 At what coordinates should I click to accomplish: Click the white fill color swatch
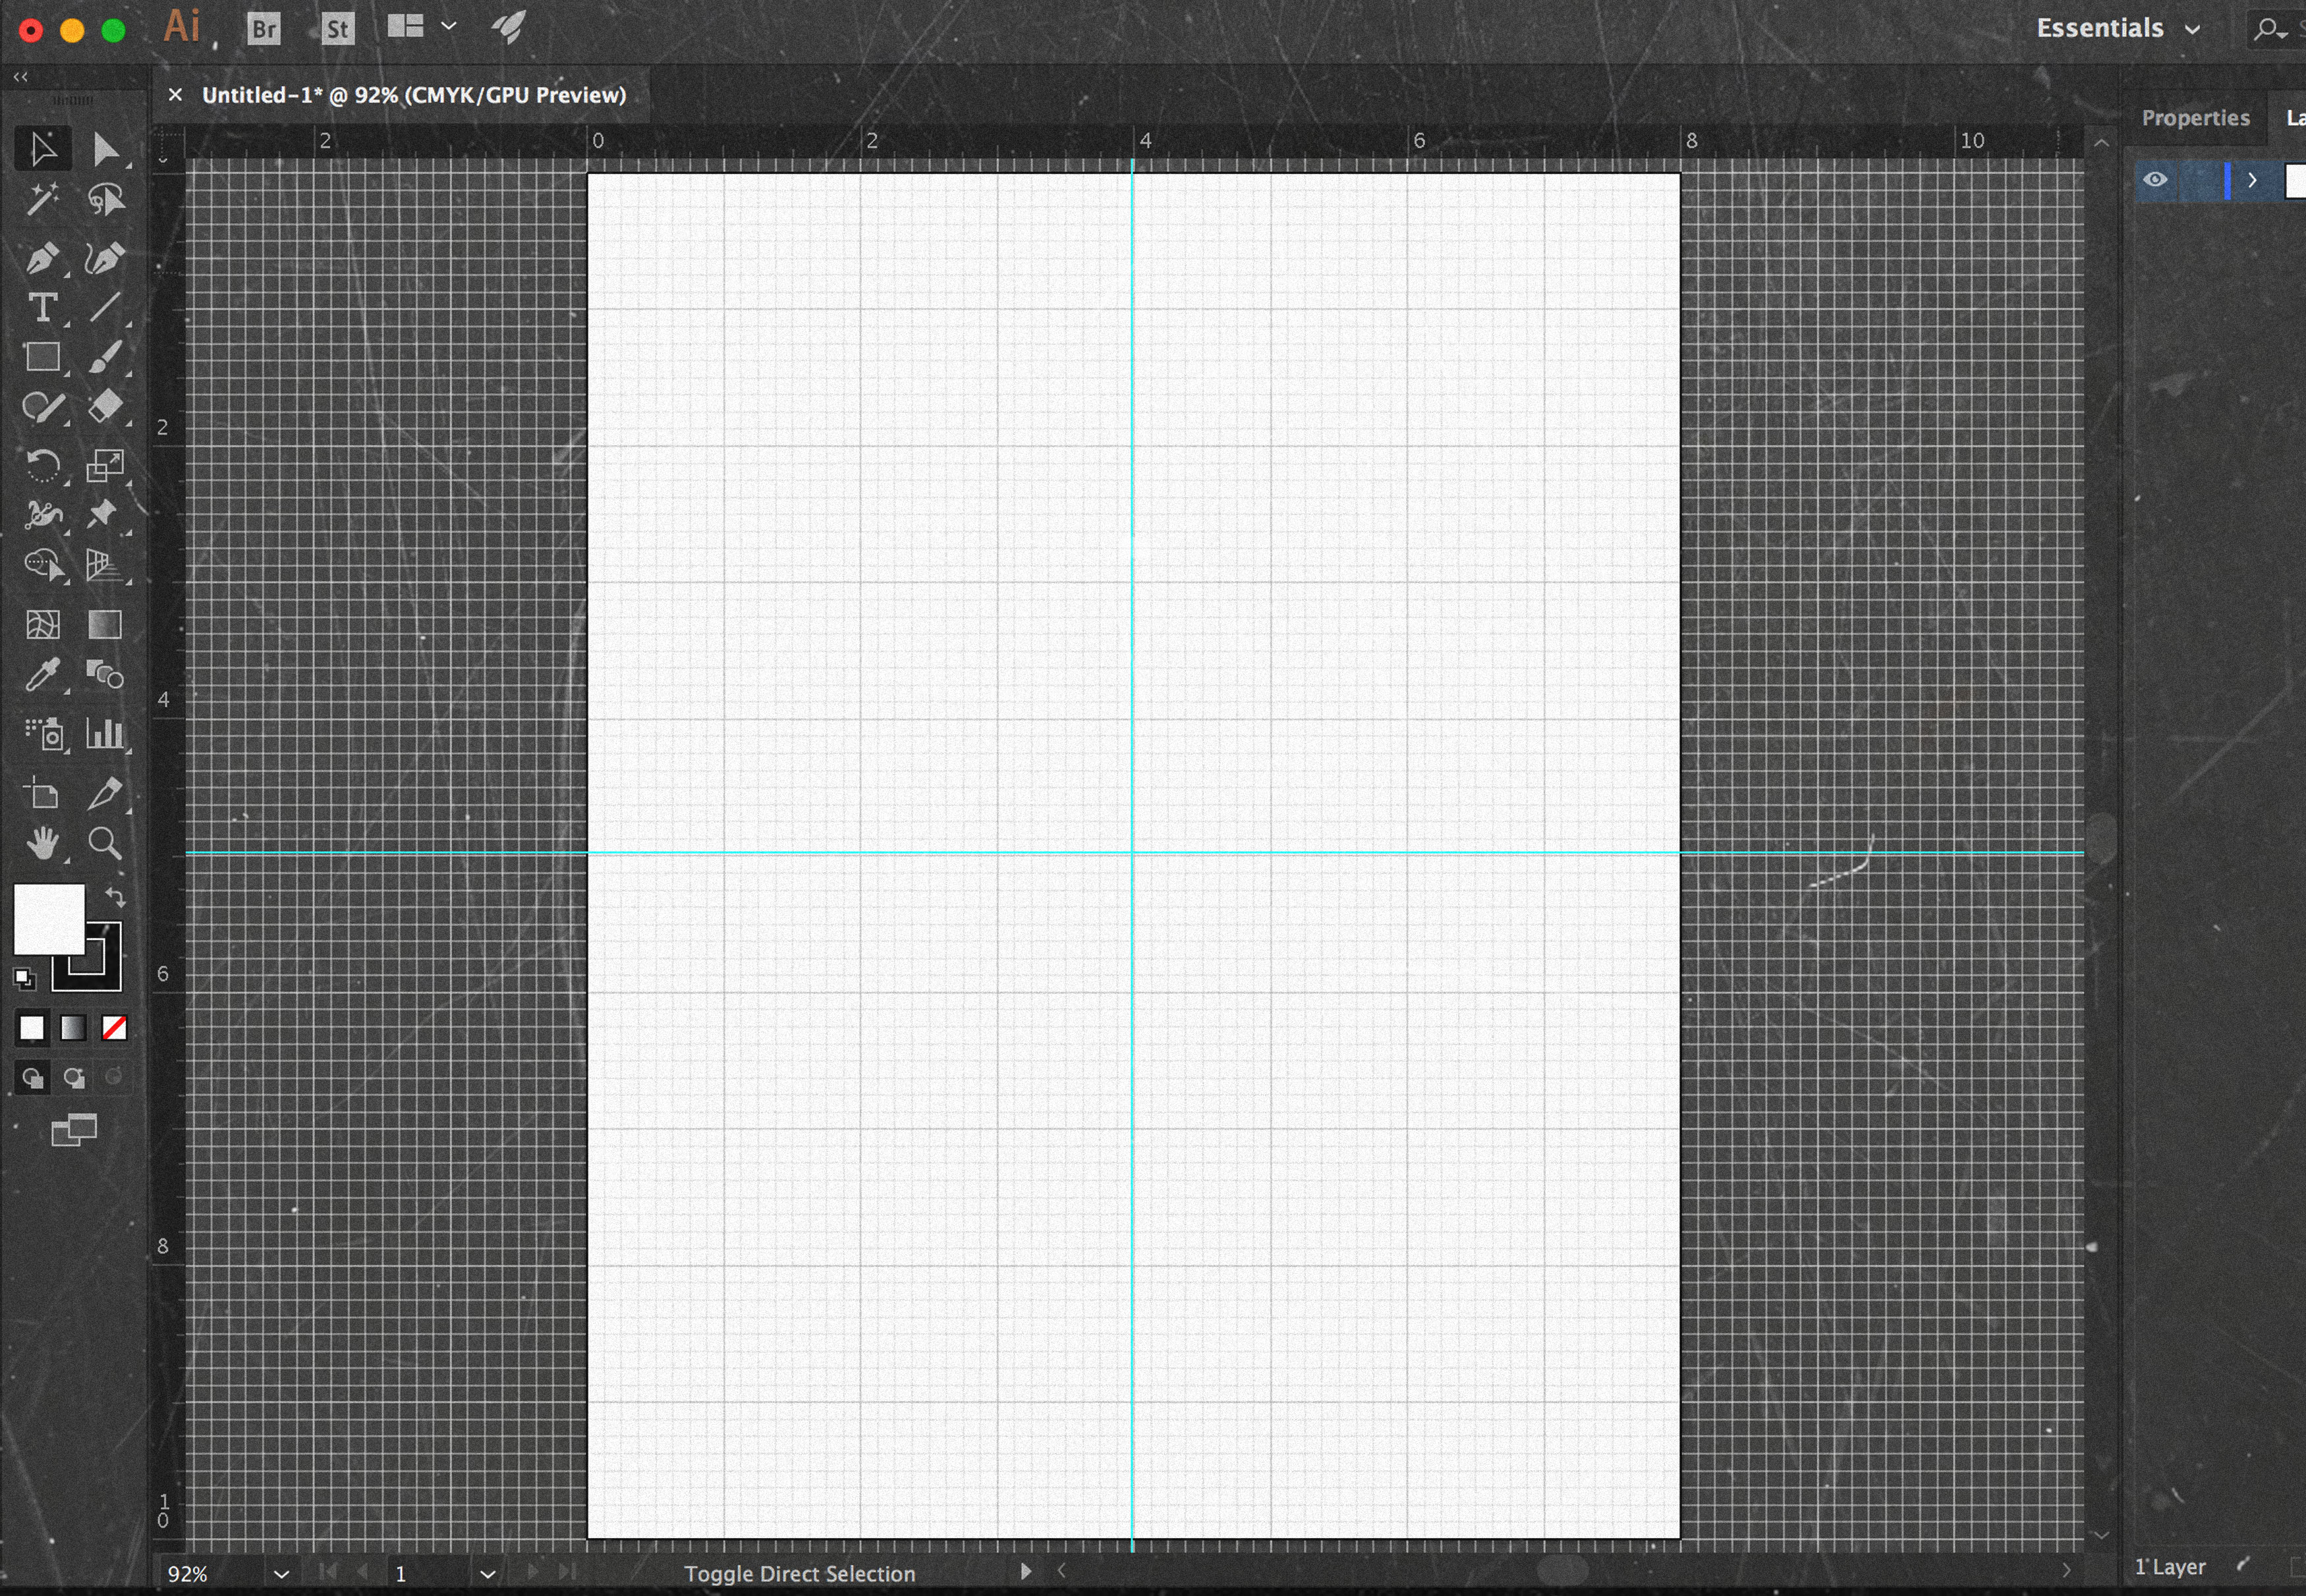(x=48, y=919)
